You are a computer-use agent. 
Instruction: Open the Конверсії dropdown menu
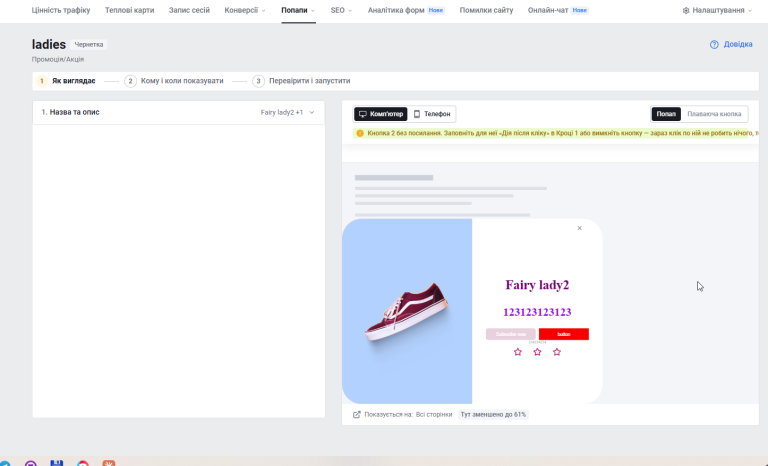pyautogui.click(x=245, y=10)
